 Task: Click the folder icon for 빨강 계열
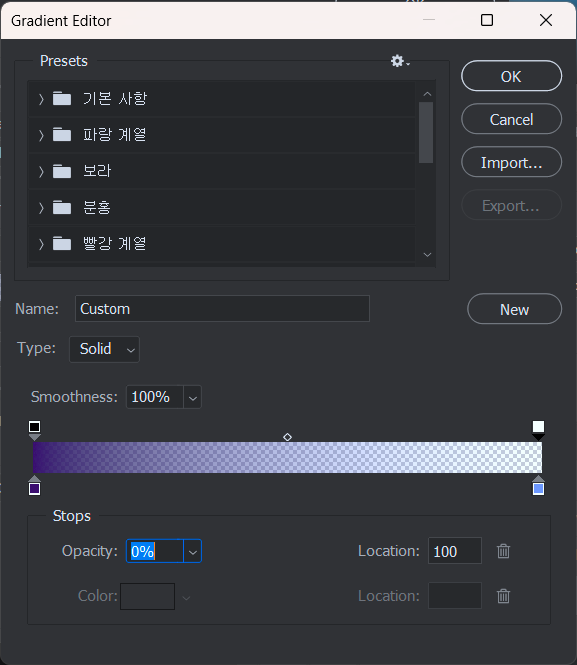[62, 244]
